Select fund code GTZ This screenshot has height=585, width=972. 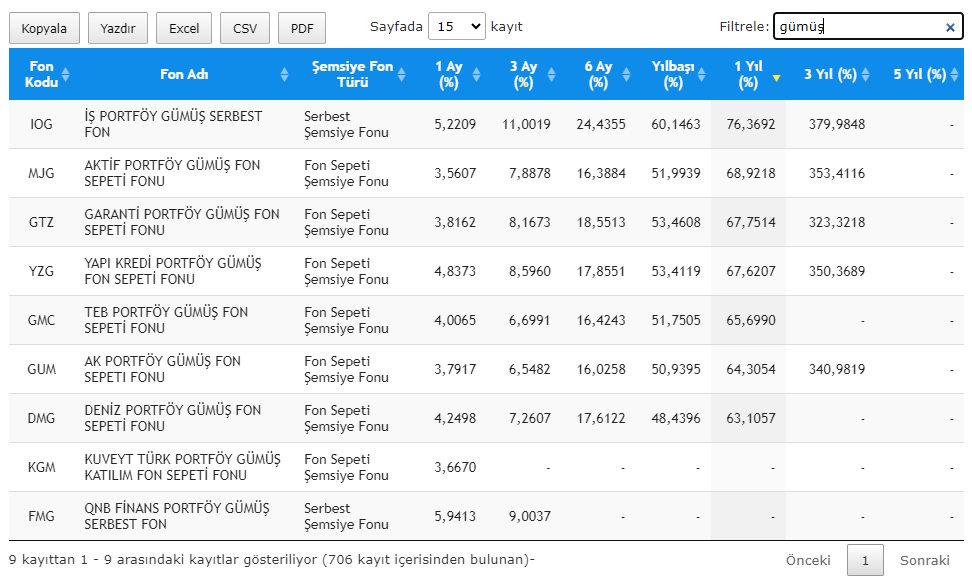click(42, 222)
